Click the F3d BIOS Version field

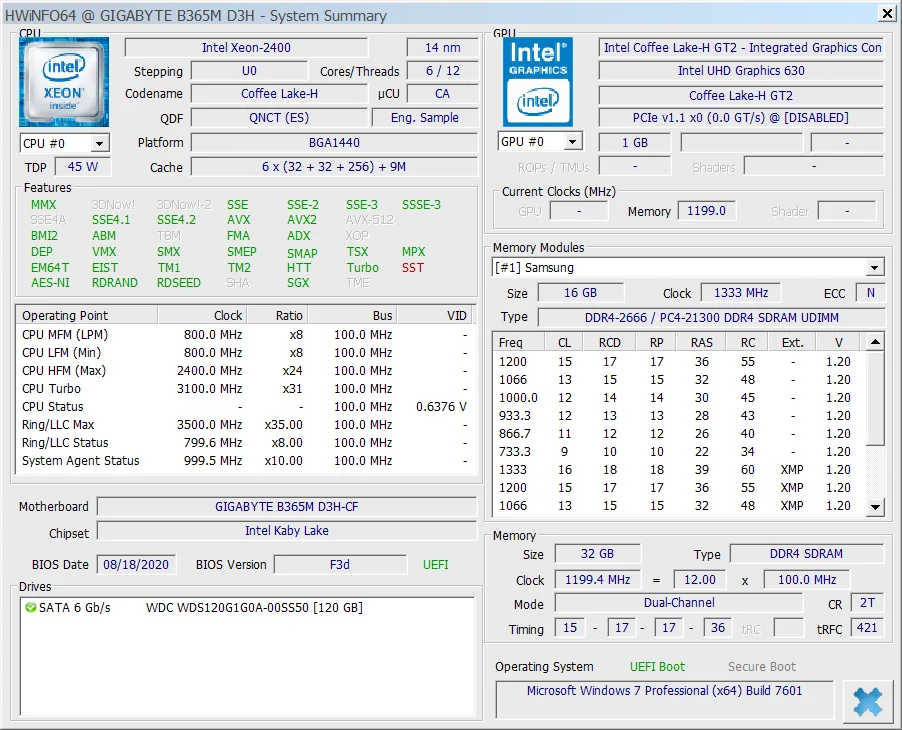pyautogui.click(x=340, y=565)
